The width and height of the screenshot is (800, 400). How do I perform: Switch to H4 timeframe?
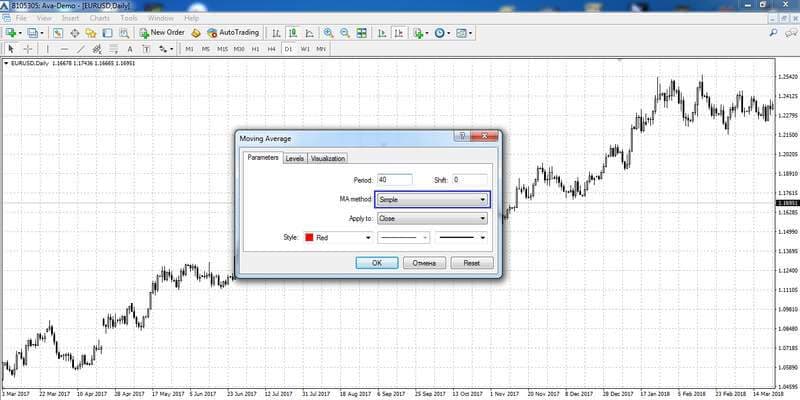pyautogui.click(x=271, y=49)
